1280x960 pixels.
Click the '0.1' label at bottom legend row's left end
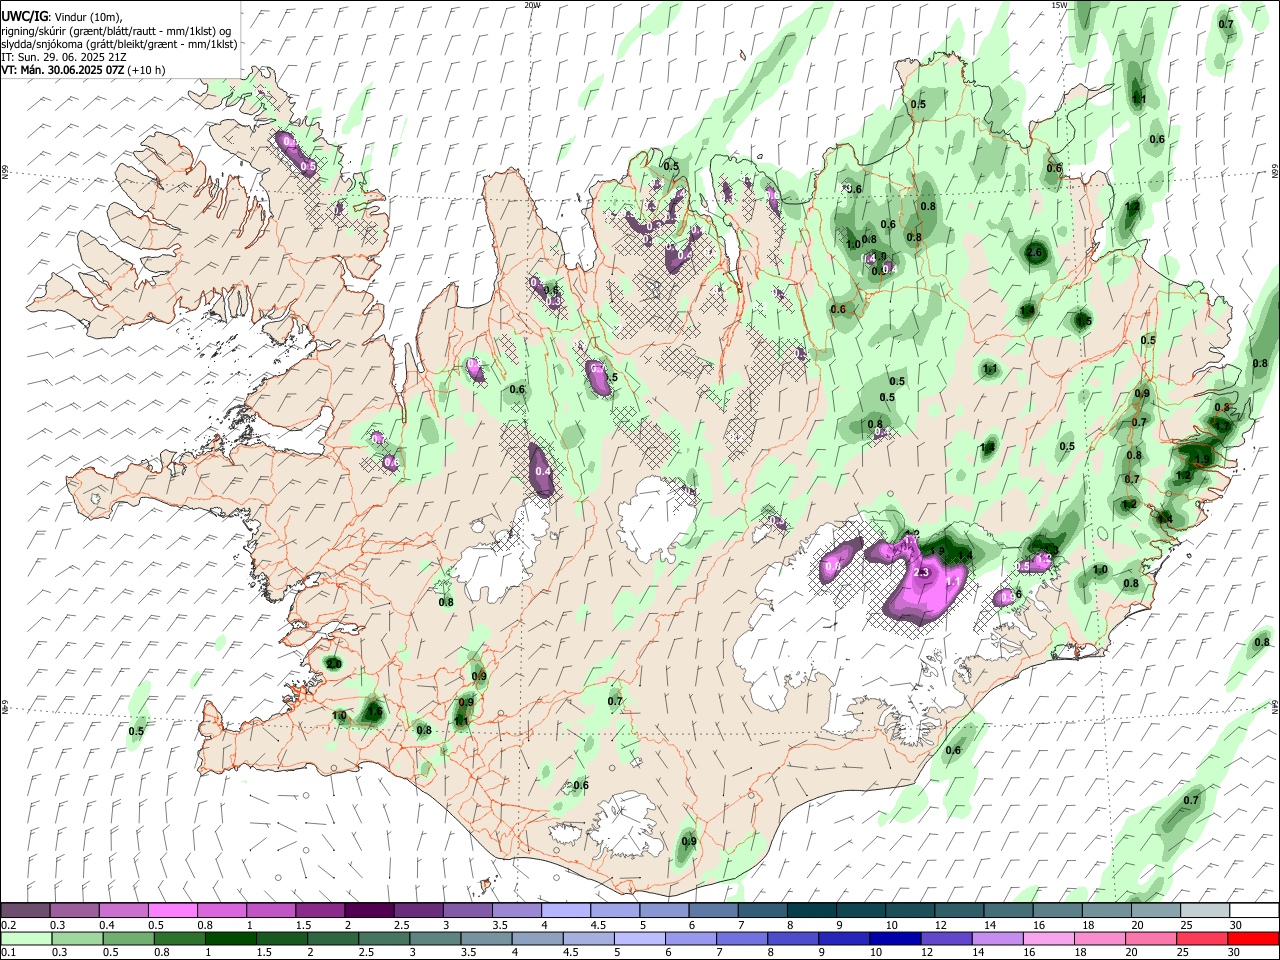click(9, 953)
